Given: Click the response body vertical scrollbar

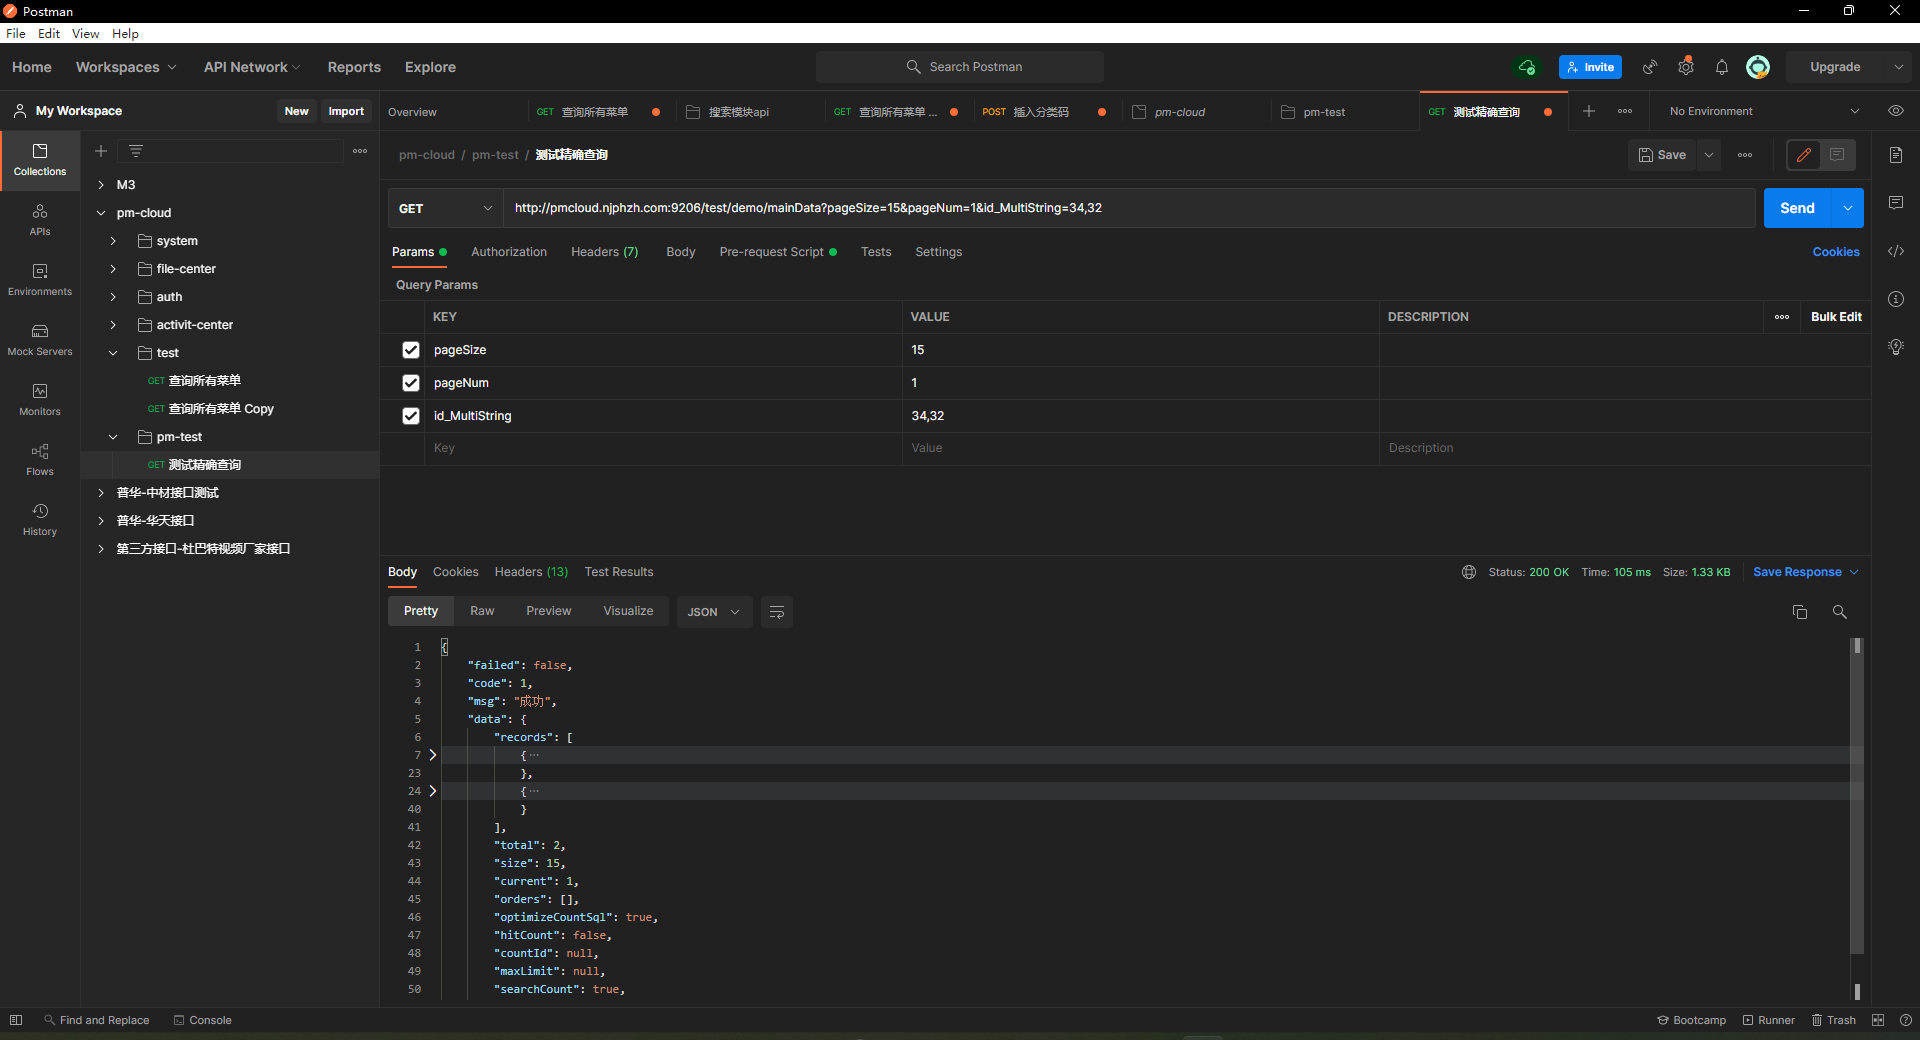Looking at the screenshot, I should click(1857, 795).
